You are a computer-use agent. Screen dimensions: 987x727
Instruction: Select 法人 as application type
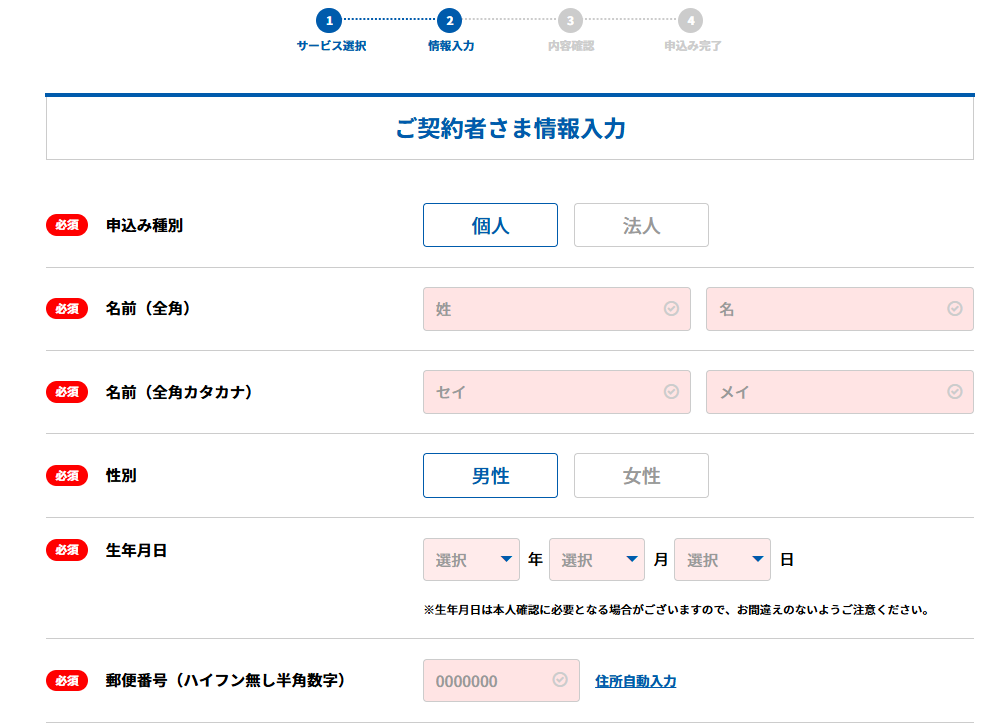point(641,225)
